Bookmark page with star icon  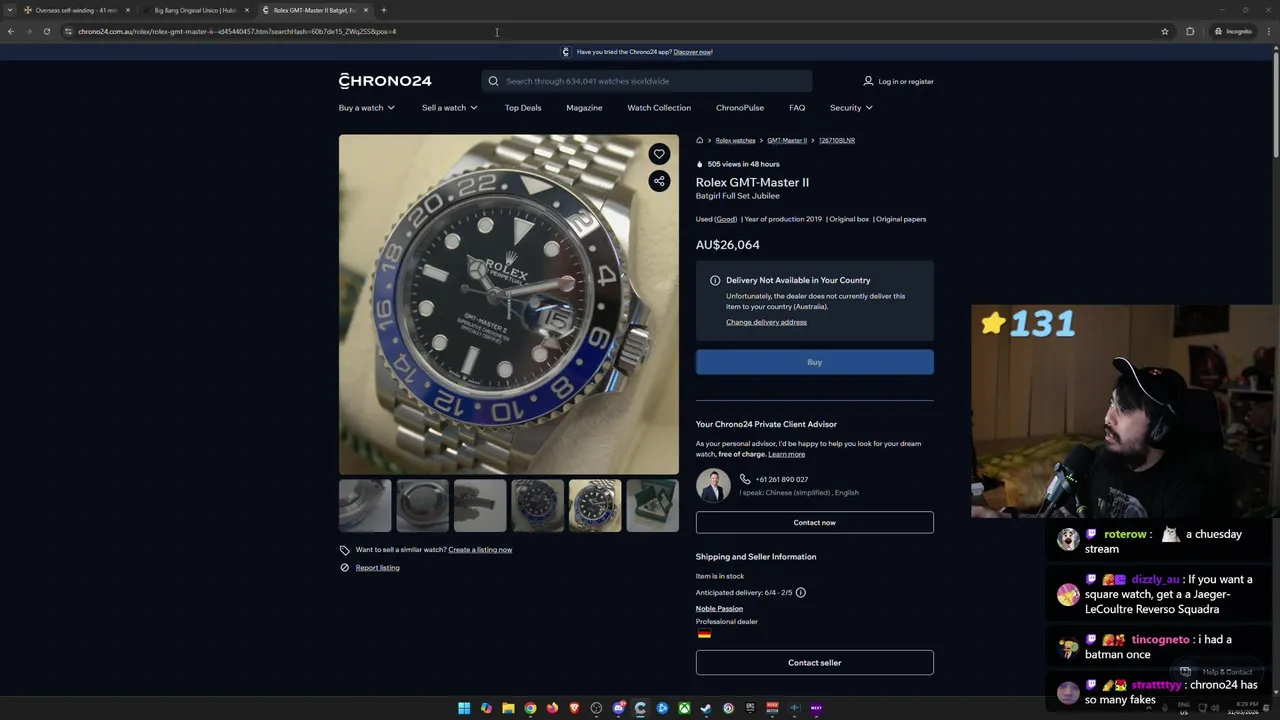tap(1165, 31)
